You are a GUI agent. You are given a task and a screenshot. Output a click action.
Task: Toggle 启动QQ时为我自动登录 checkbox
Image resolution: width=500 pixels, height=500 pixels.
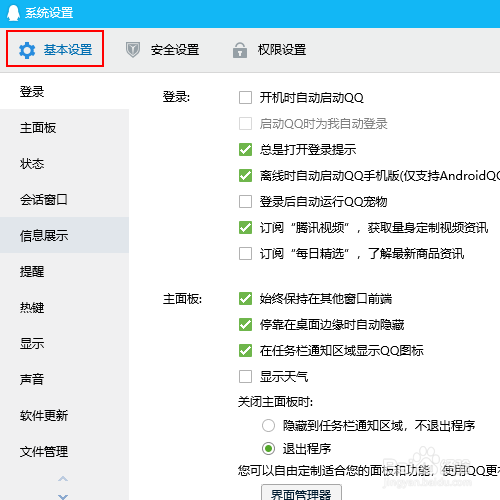point(245,124)
